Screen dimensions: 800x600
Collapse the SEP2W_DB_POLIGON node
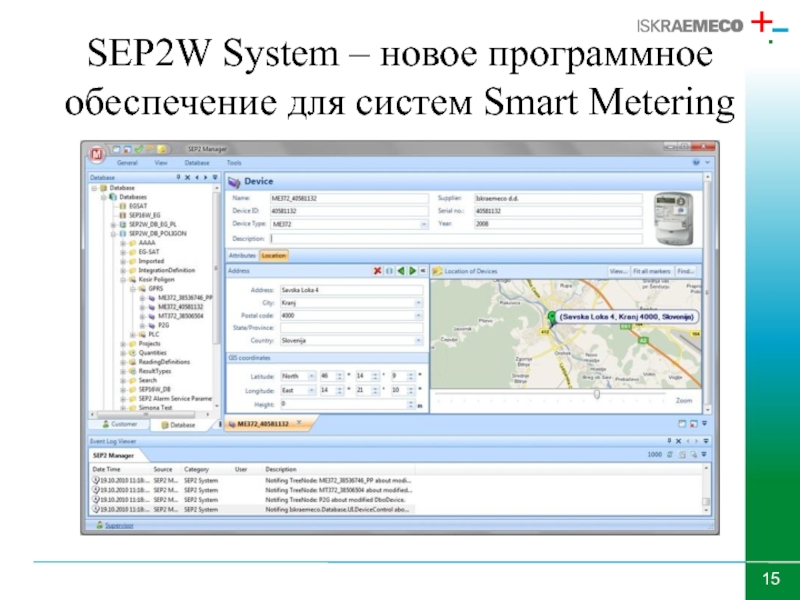tap(113, 234)
